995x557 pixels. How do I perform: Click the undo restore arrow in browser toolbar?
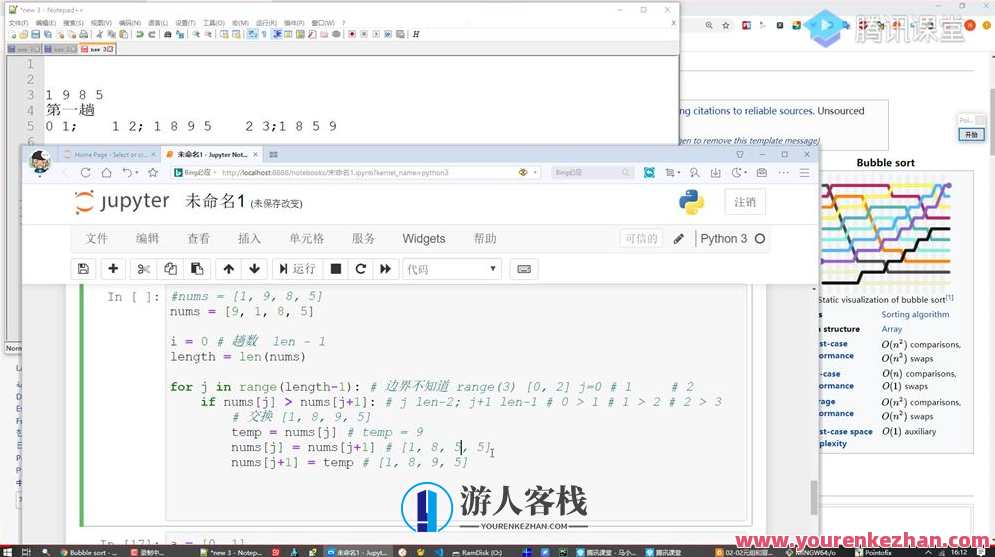(x=127, y=173)
